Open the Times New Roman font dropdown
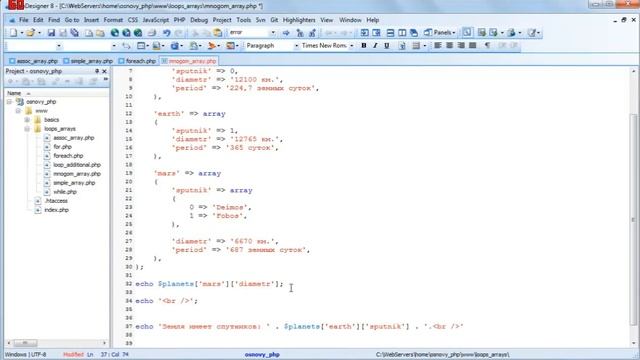The width and height of the screenshot is (640, 360). pos(351,46)
